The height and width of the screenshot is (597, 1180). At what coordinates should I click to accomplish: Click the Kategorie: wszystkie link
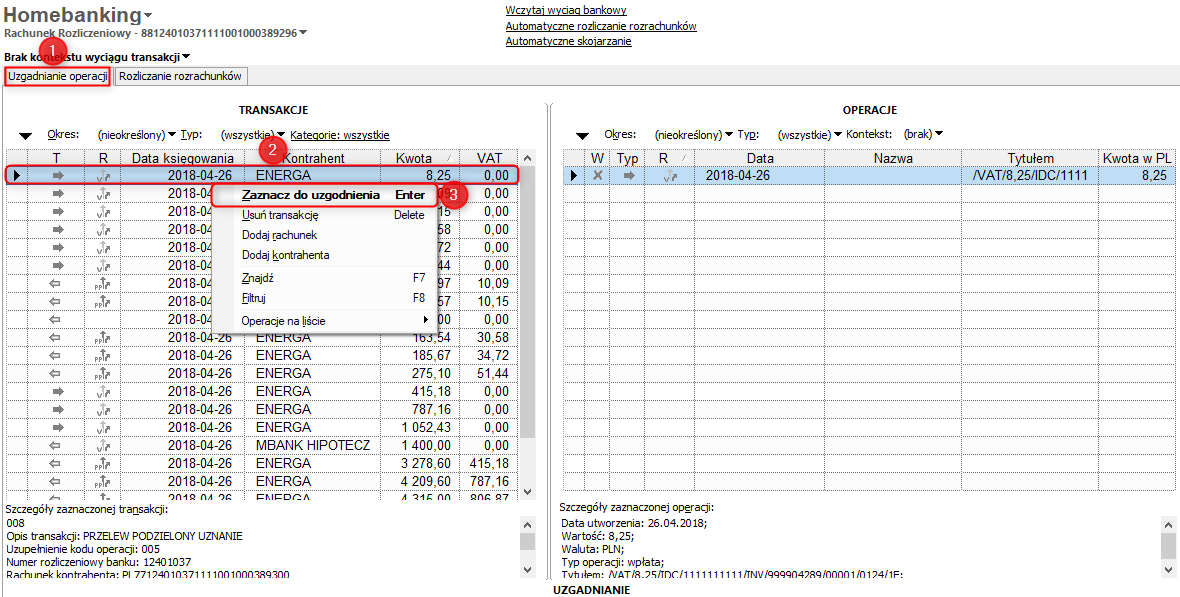pyautogui.click(x=339, y=136)
